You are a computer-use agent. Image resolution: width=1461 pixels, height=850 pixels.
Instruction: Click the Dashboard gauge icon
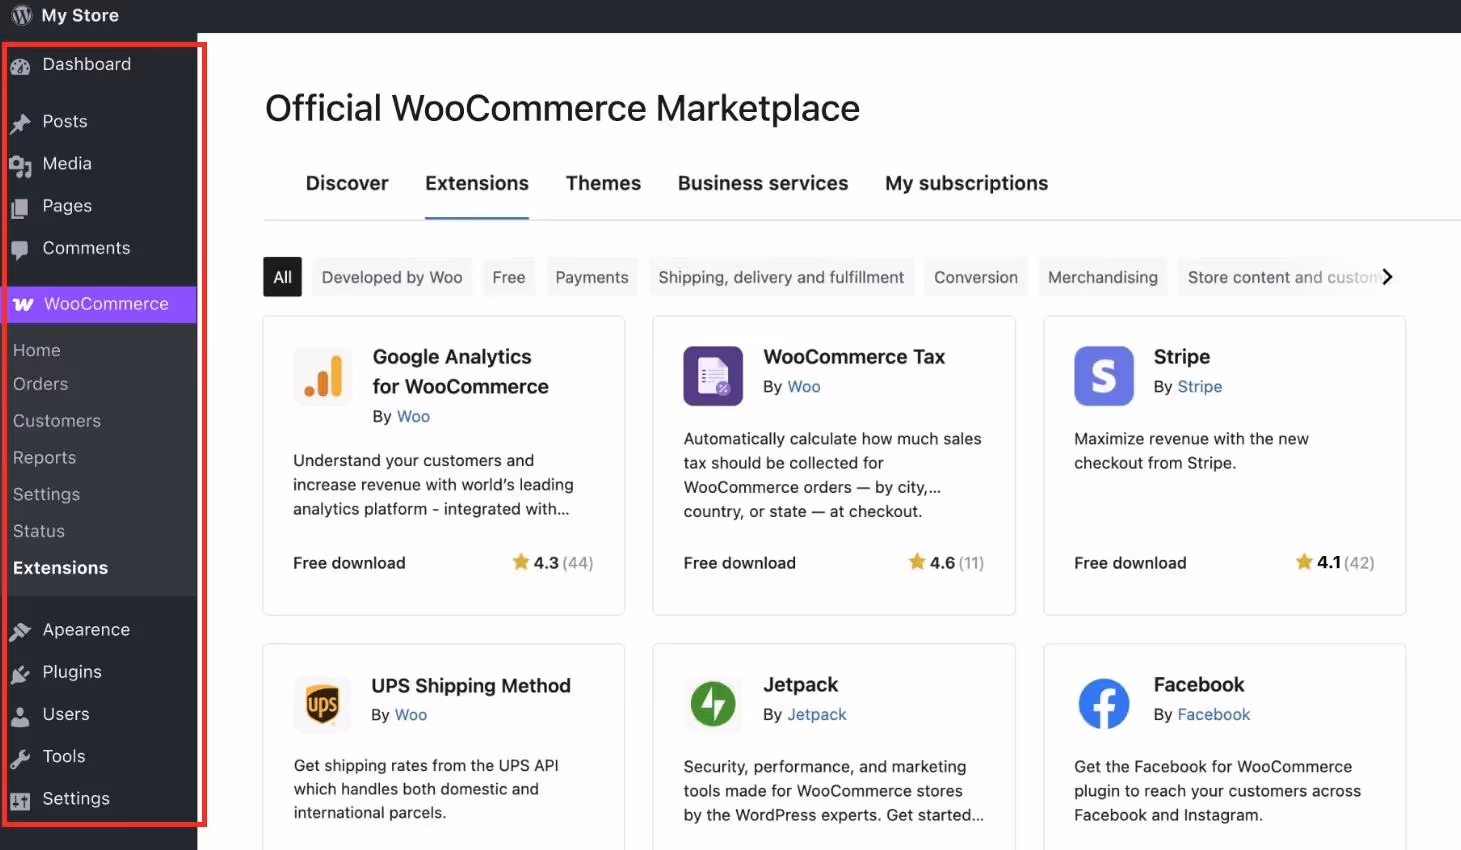pos(20,67)
